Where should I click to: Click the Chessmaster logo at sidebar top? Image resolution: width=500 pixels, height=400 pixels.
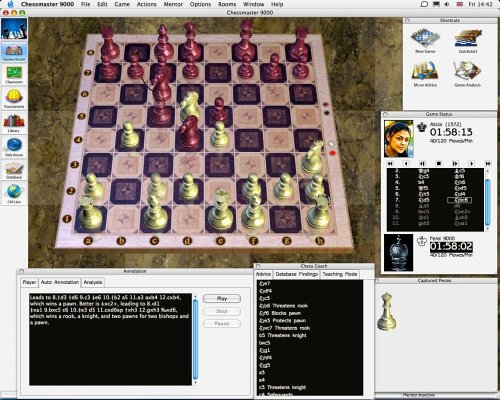coord(14,29)
